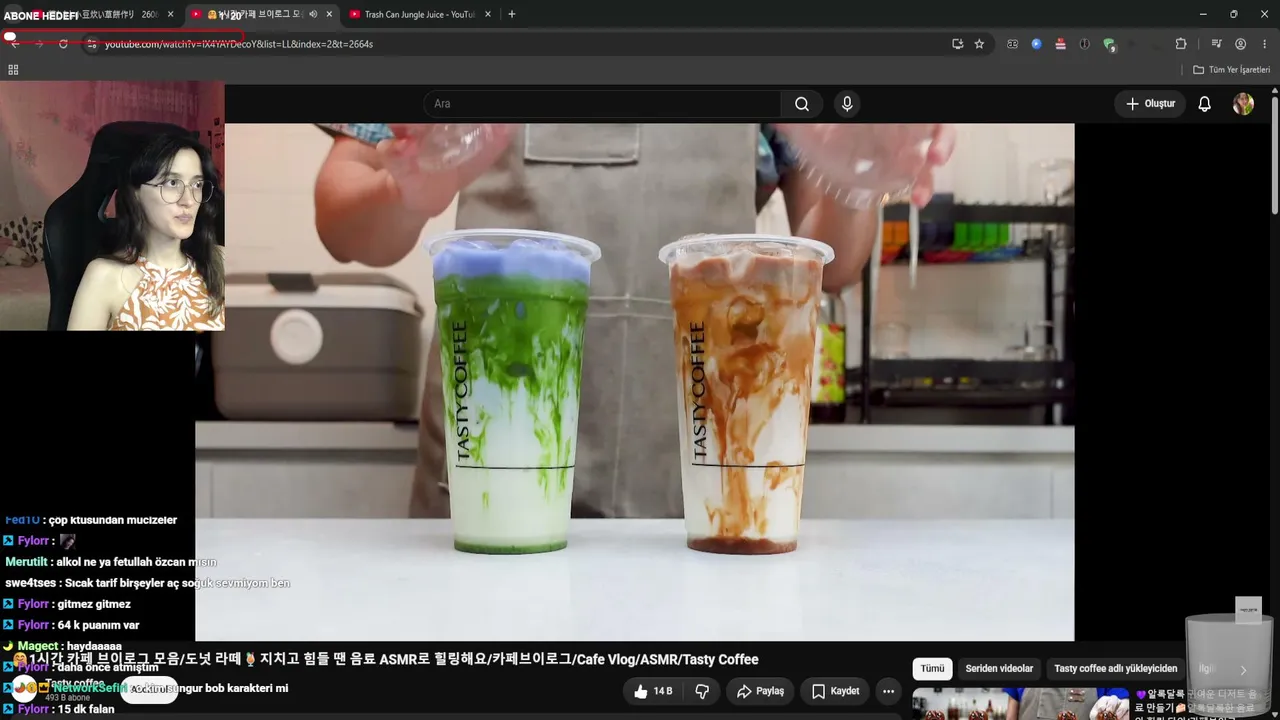1280x720 pixels.
Task: Open the media controls icon in toolbar
Action: tap(1216, 44)
